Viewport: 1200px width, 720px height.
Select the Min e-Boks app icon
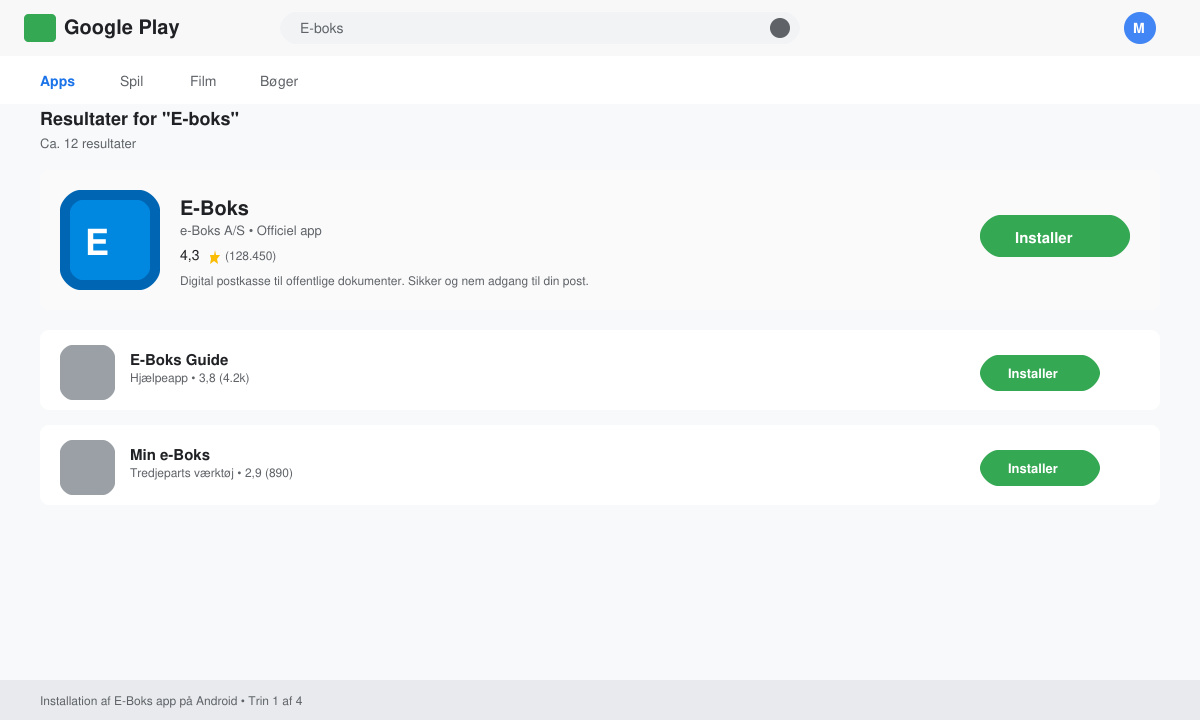pos(87,467)
